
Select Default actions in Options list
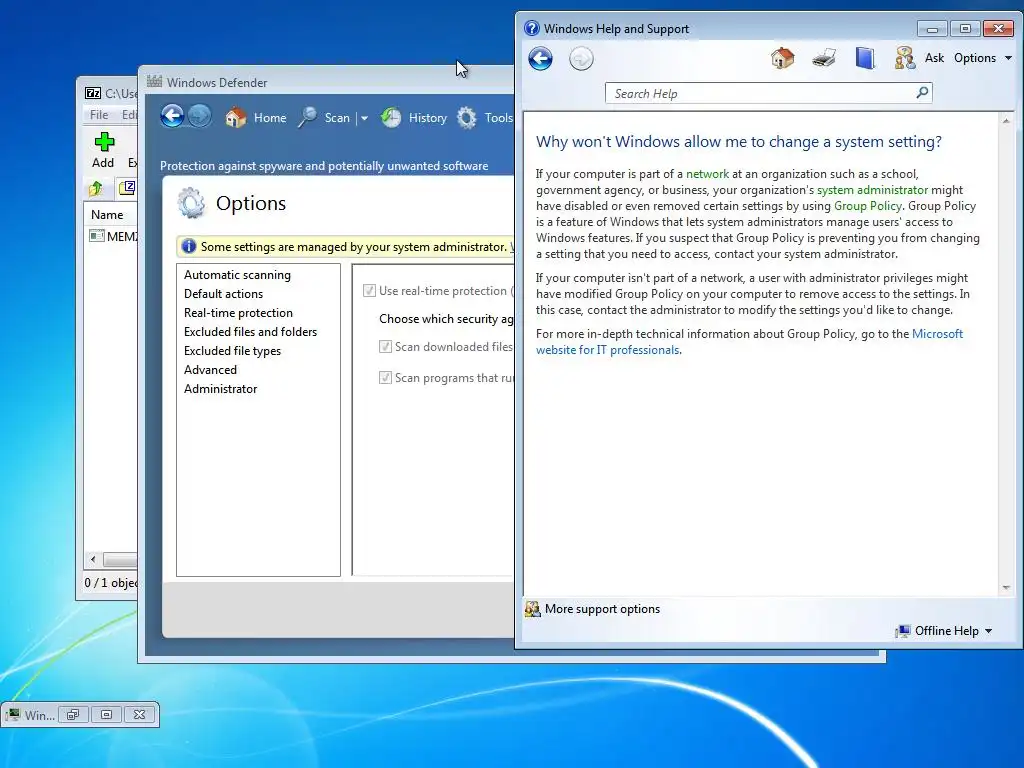coord(223,294)
